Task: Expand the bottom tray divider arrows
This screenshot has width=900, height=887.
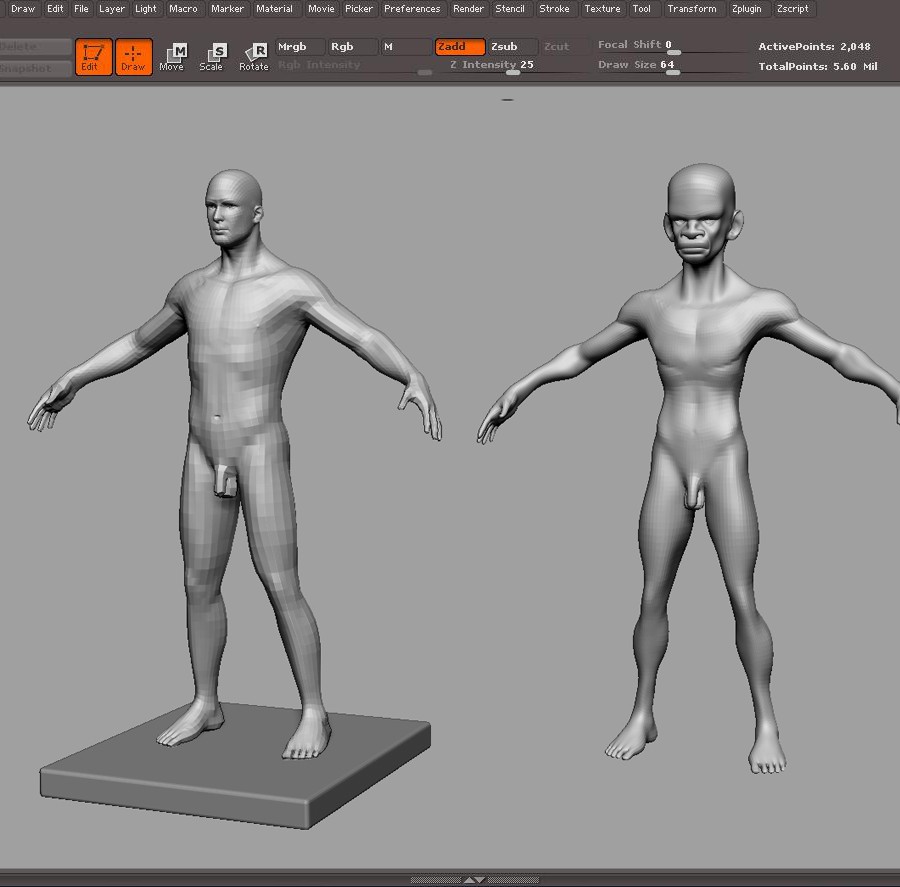Action: coord(474,880)
